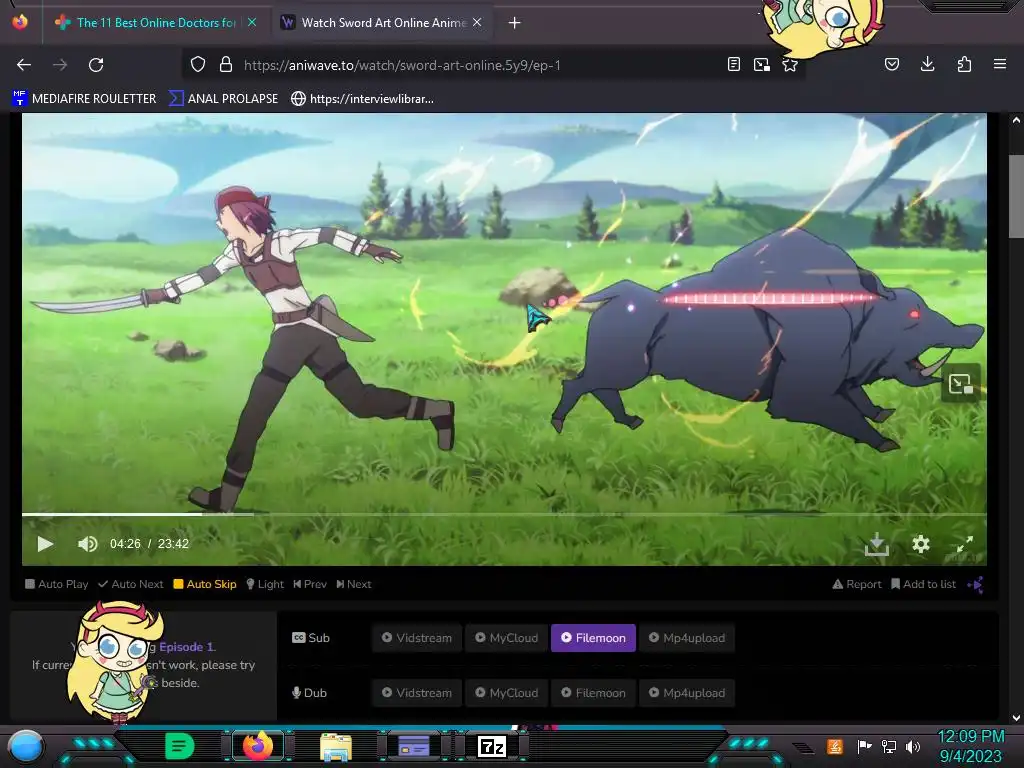
Task: Click the share icon beside Add to list
Action: [974, 584]
